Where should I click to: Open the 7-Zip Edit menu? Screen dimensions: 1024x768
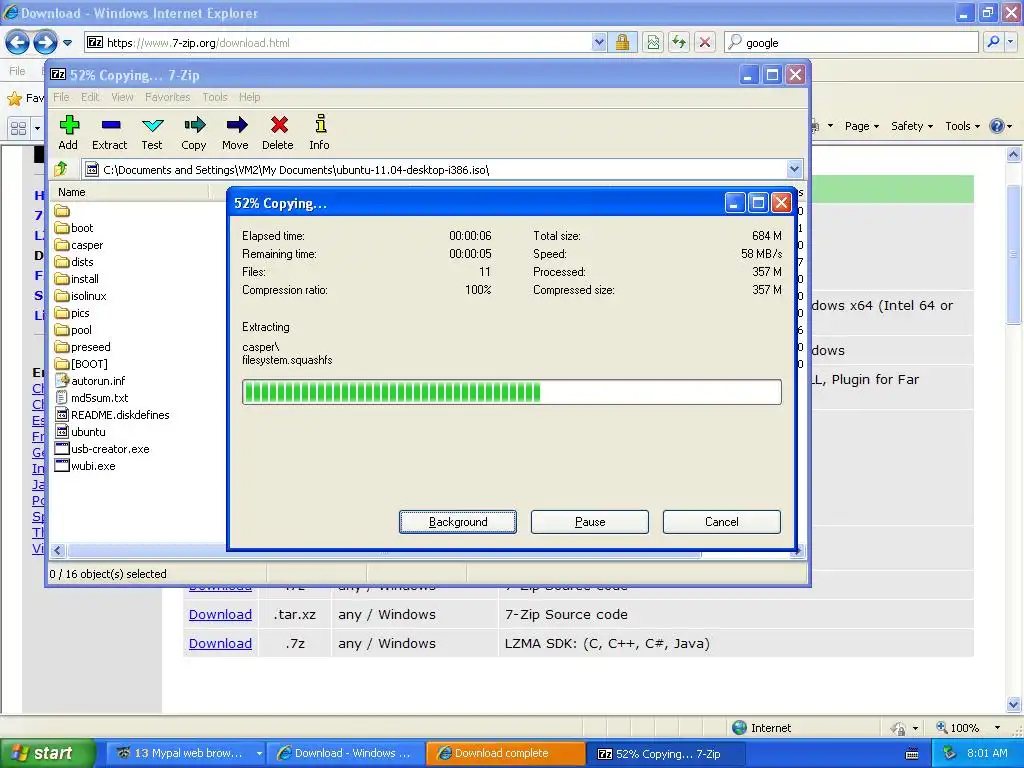click(90, 97)
